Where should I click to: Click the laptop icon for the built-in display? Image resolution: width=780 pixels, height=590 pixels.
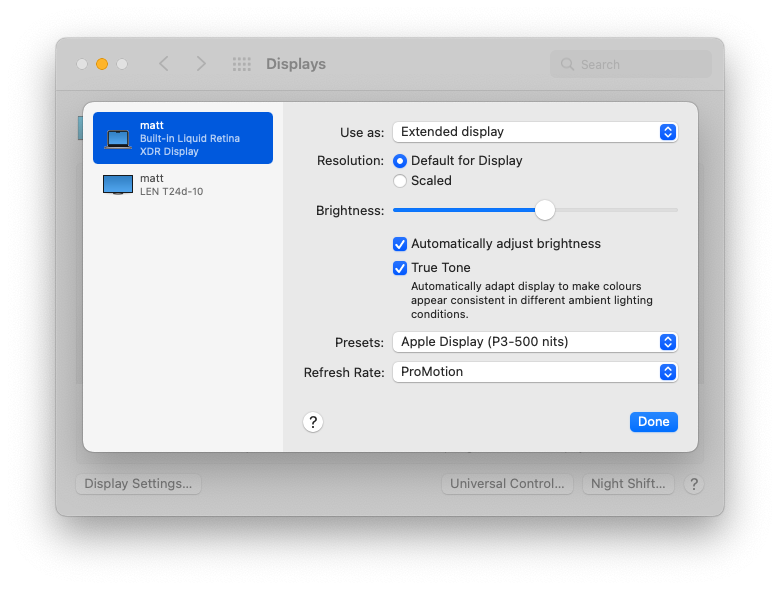[x=118, y=139]
